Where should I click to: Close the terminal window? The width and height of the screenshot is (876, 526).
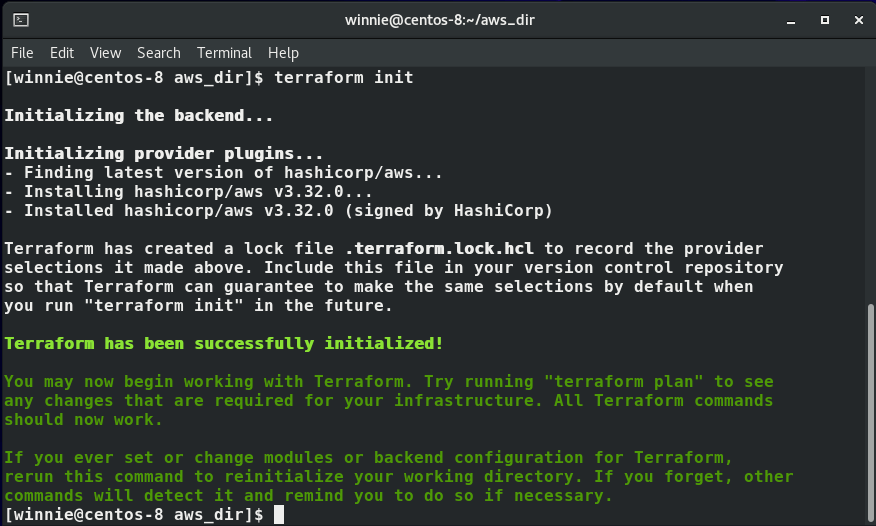pyautogui.click(x=859, y=20)
